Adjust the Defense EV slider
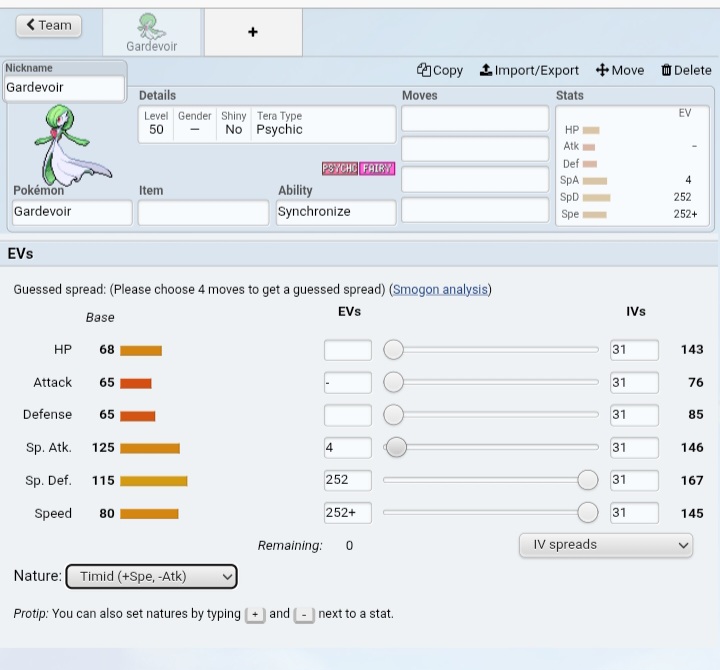Image resolution: width=720 pixels, height=670 pixels. click(491, 415)
